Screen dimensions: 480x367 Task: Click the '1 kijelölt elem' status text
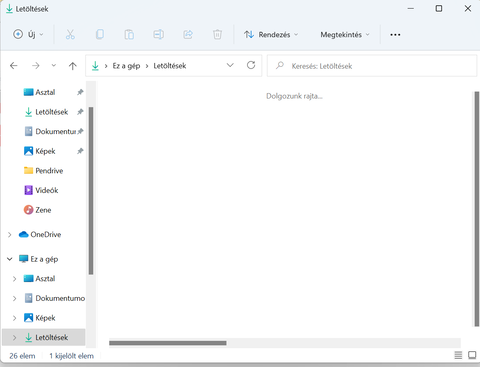tap(72, 356)
